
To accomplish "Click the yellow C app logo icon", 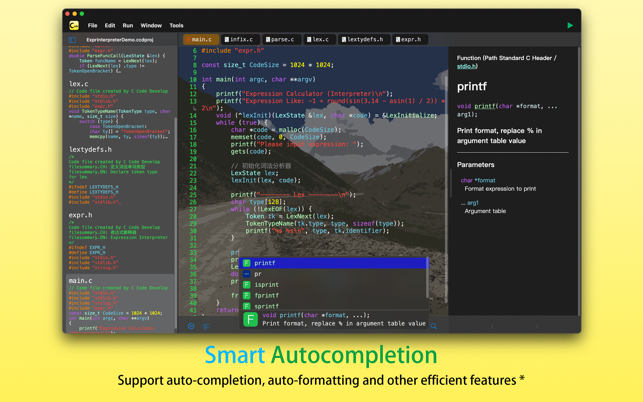I will (74, 25).
